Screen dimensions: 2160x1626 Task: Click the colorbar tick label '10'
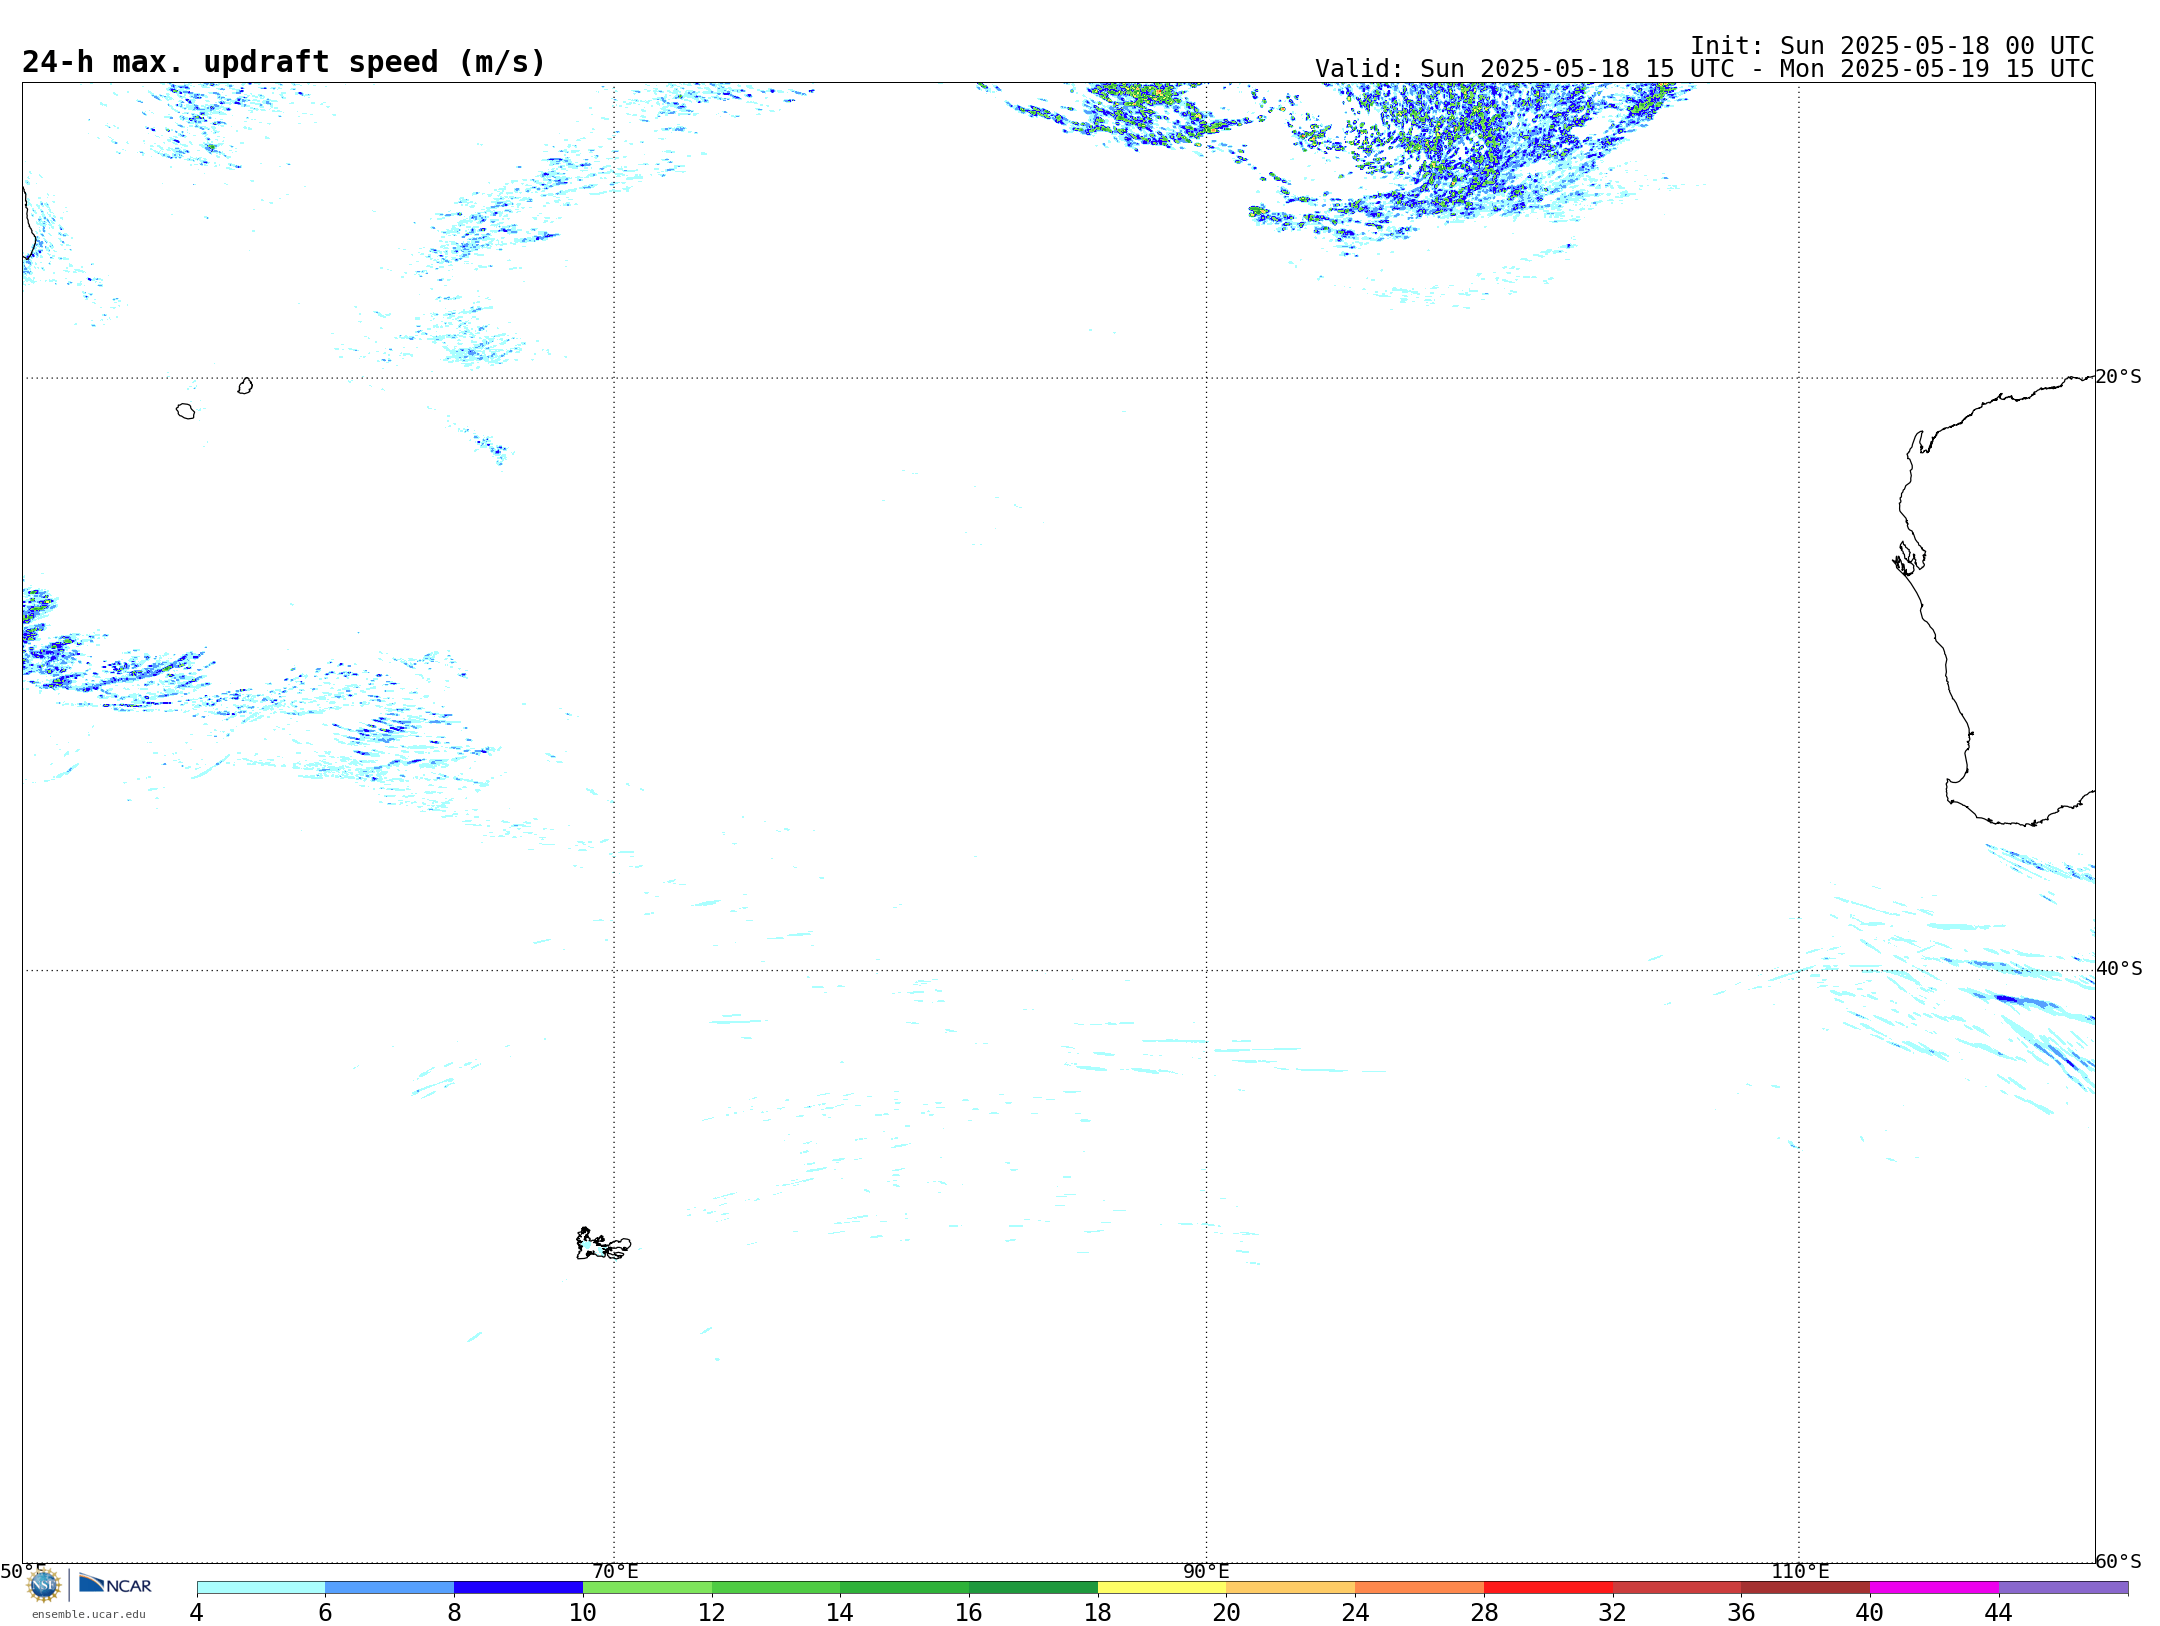(583, 1612)
